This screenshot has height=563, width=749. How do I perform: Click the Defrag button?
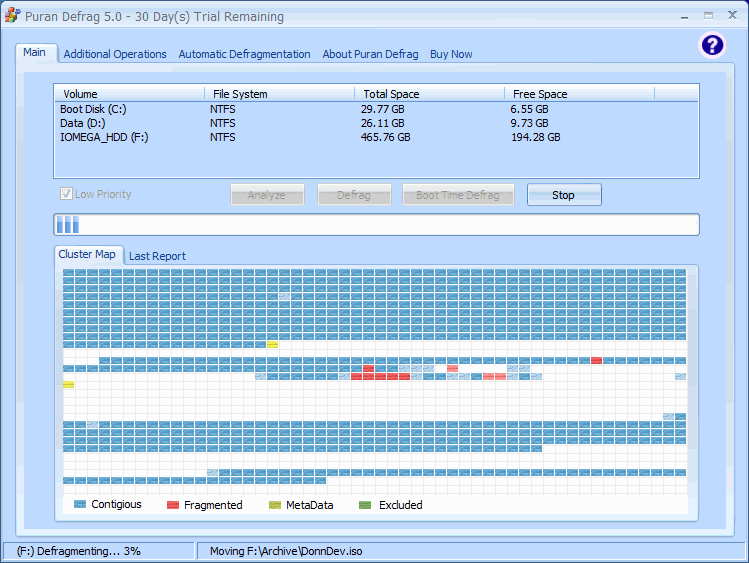point(354,195)
